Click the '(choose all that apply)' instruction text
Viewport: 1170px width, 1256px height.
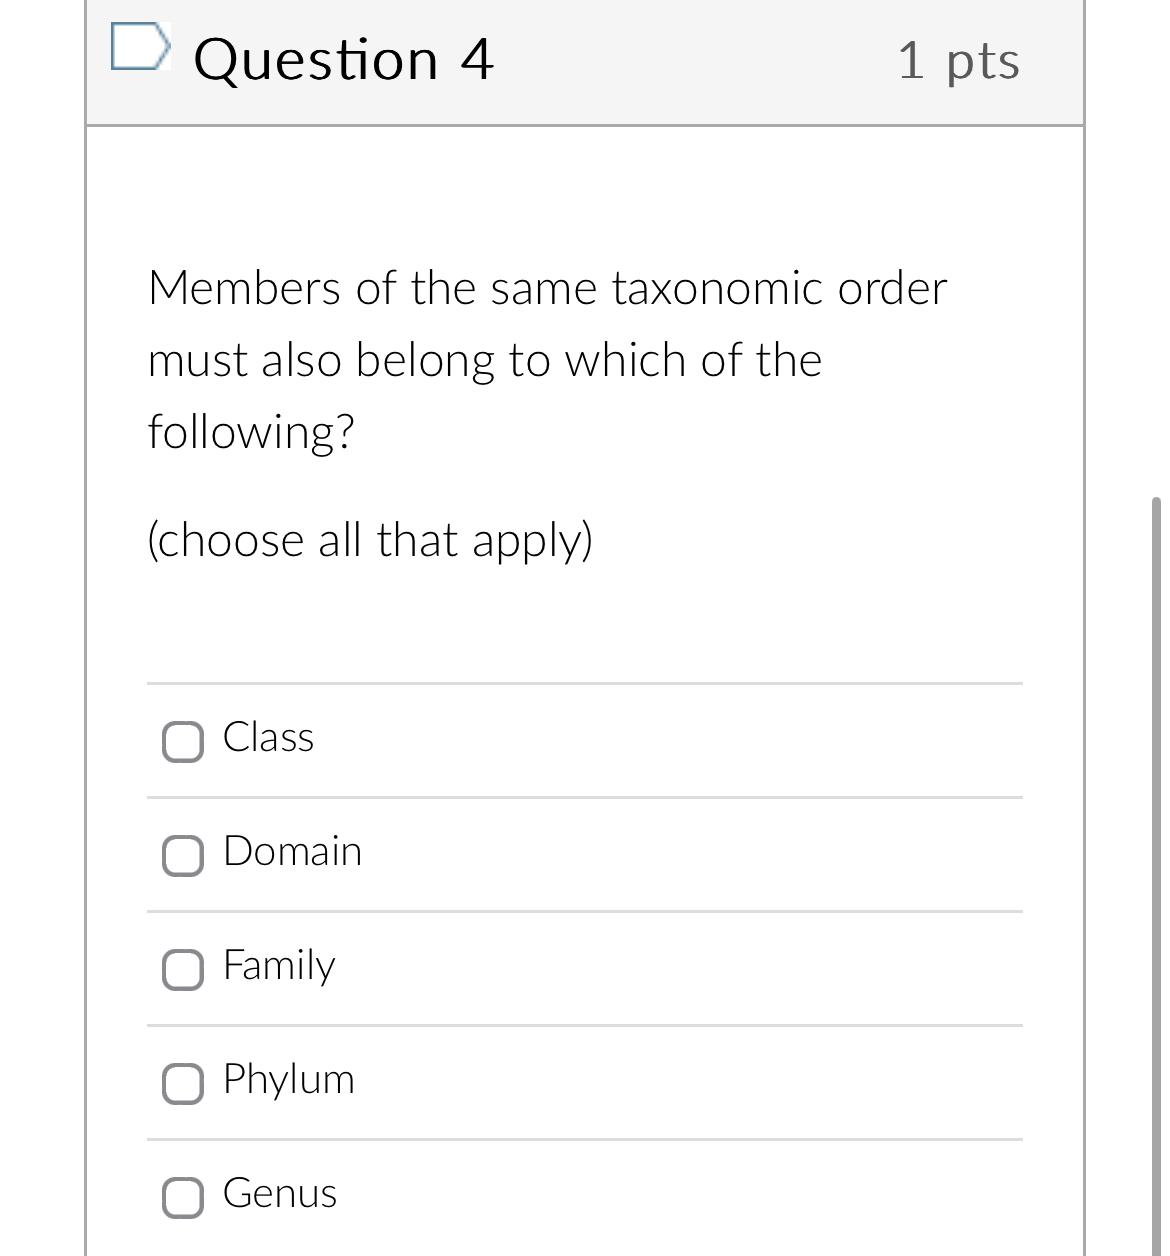pyautogui.click(x=370, y=540)
